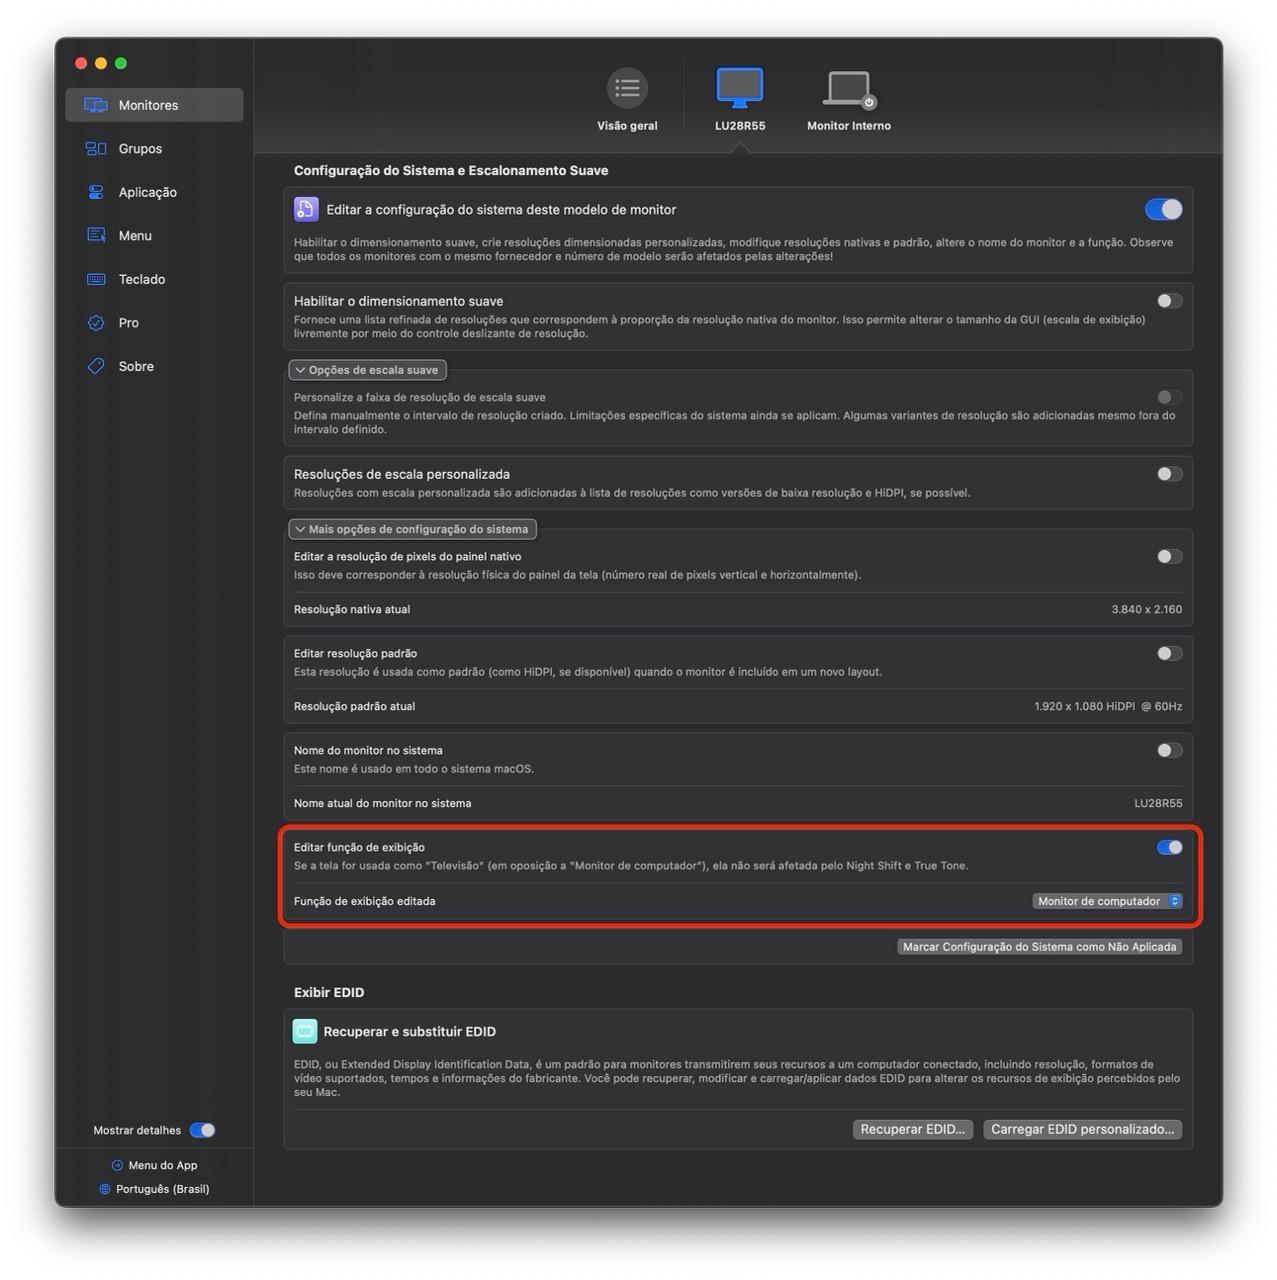The width and height of the screenshot is (1277, 1280).
Task: Disable editing system configuration for this monitor
Action: pos(1163,209)
